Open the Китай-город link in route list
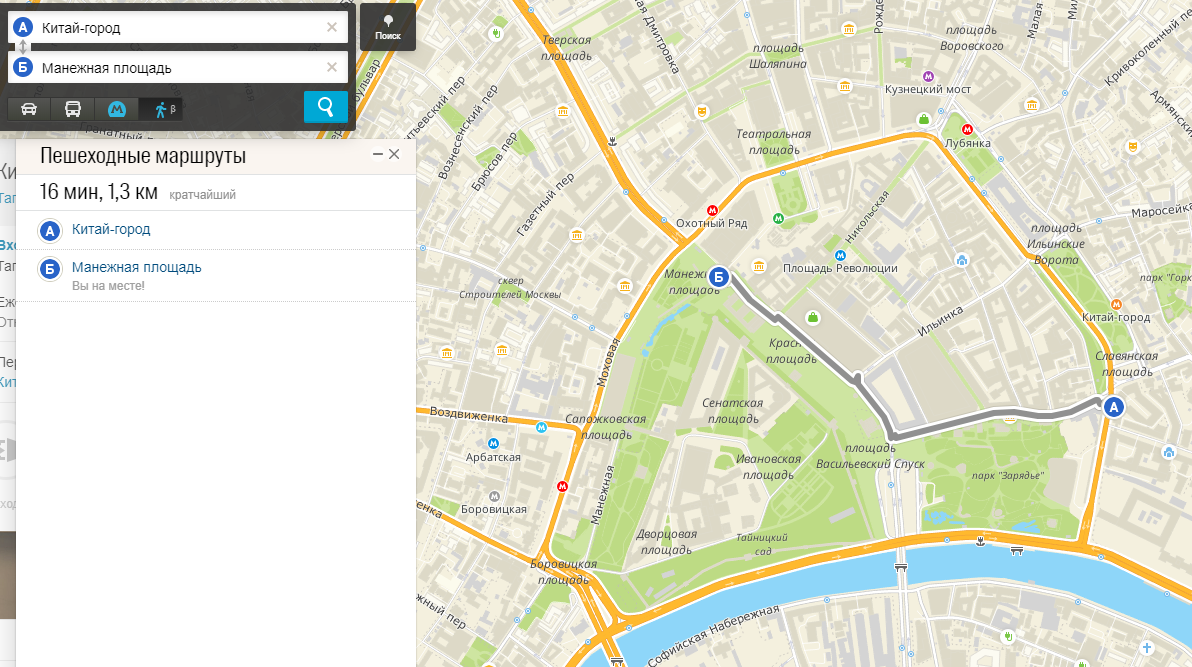This screenshot has width=1192, height=667. (111, 229)
